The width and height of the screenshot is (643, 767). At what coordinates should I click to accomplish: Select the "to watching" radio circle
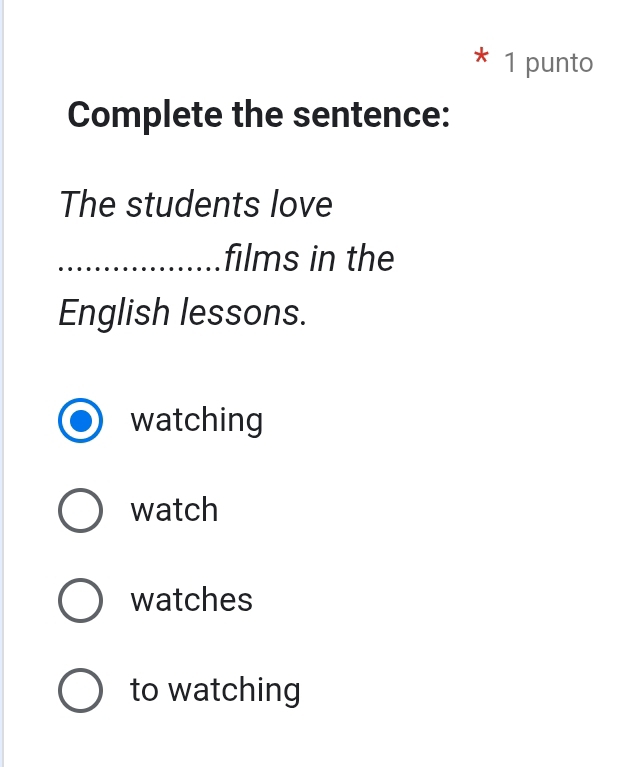80,691
